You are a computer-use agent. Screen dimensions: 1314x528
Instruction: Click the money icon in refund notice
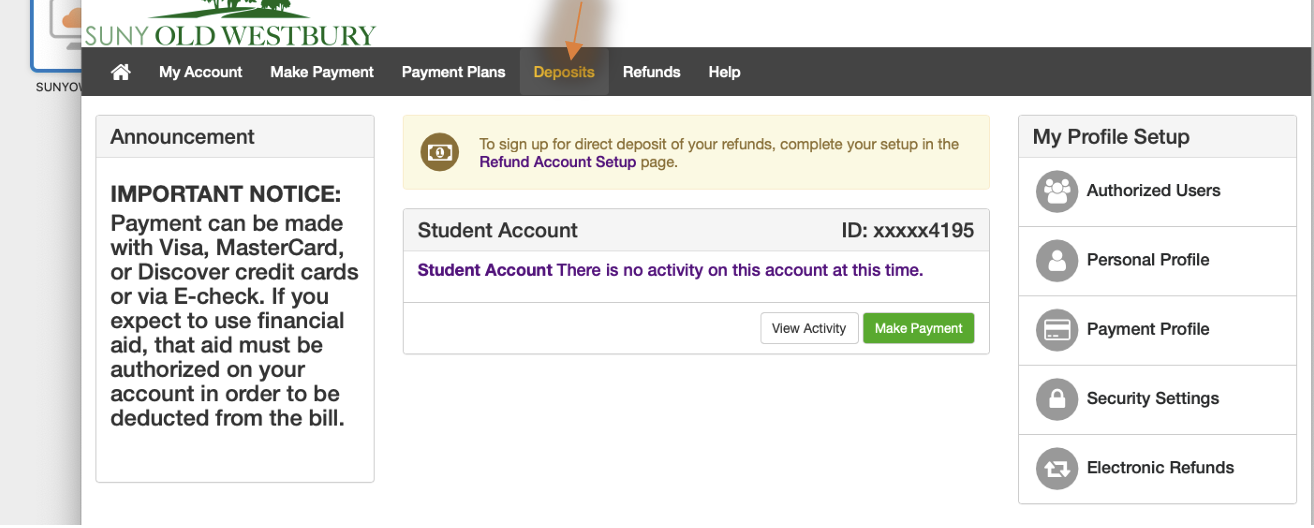point(439,152)
